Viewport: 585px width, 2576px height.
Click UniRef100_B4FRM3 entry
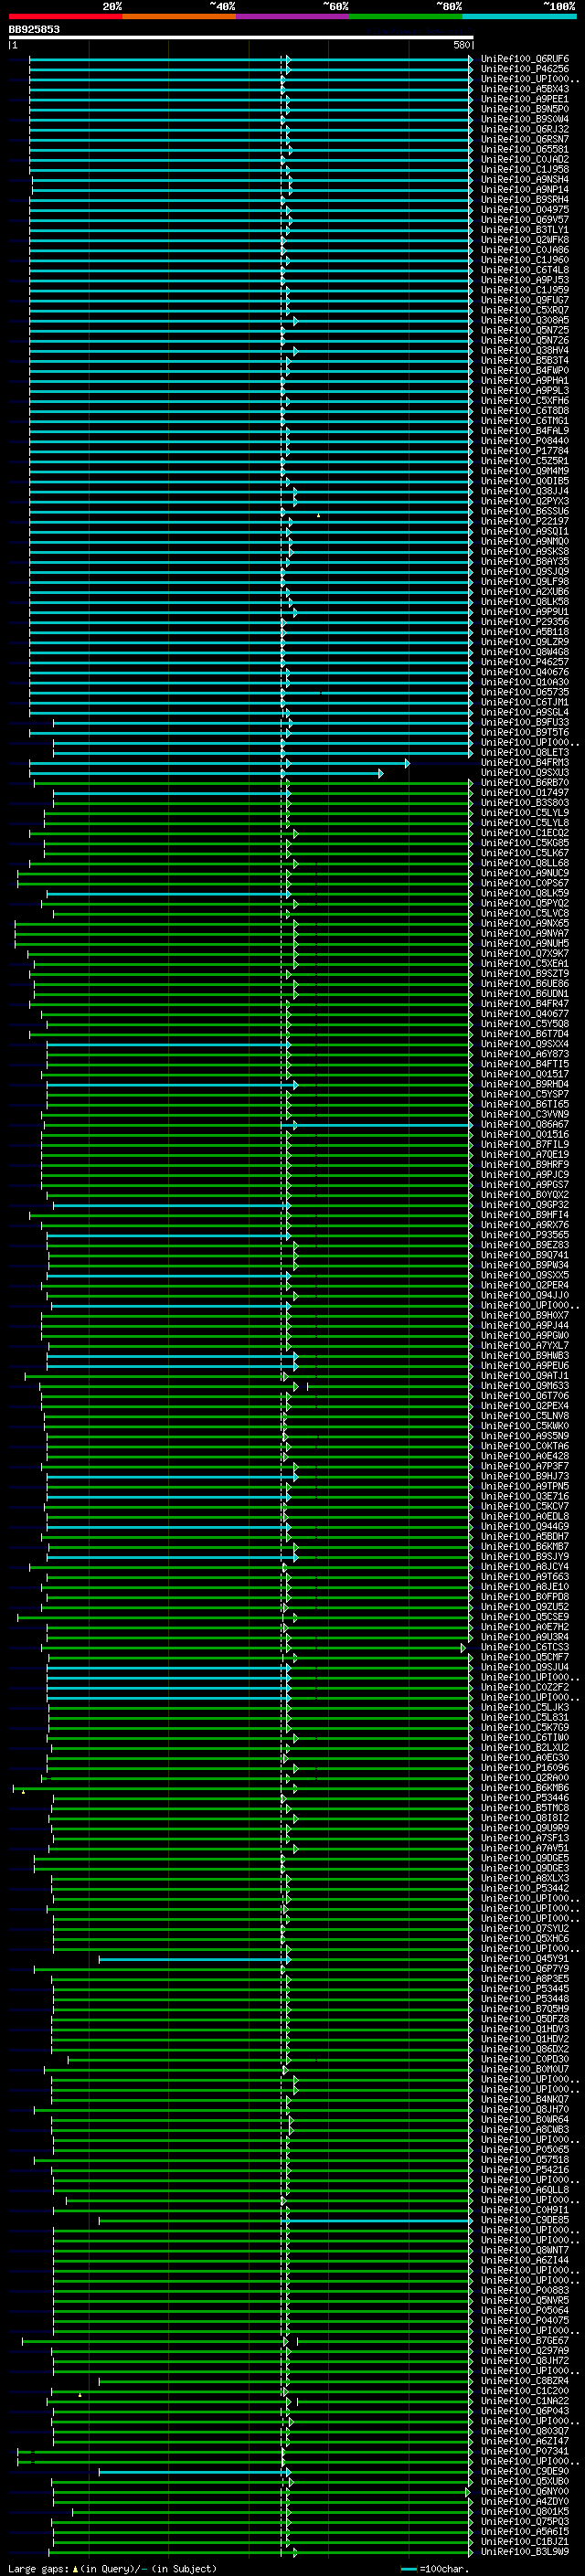pos(524,763)
